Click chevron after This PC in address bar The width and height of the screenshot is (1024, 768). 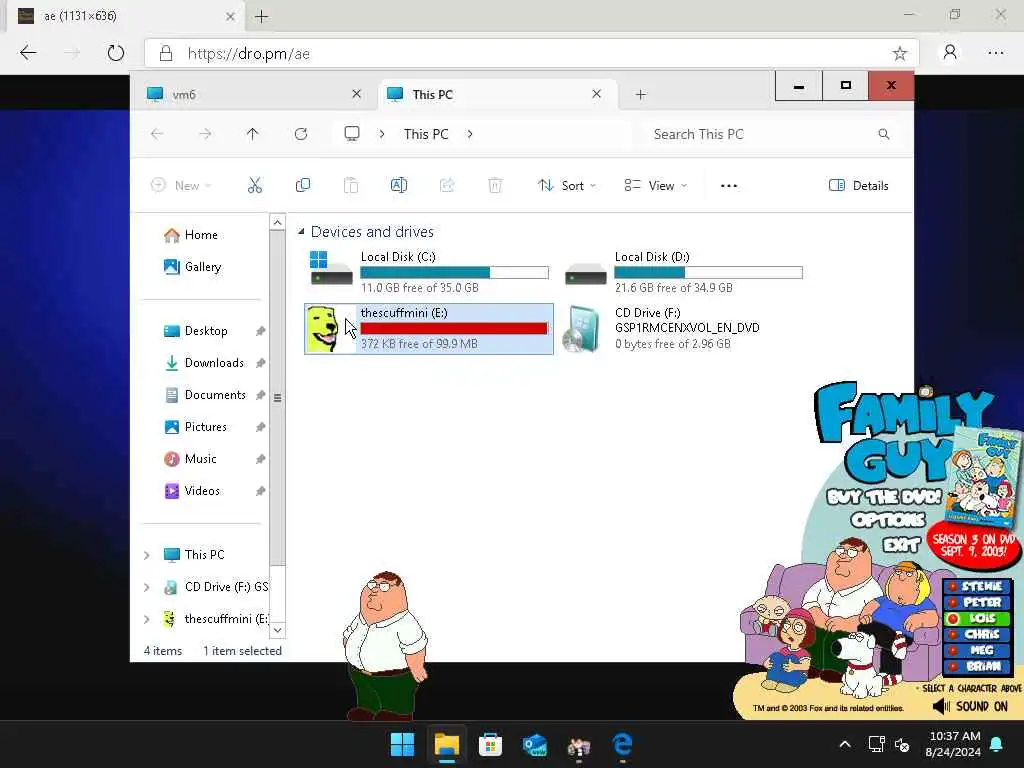pyautogui.click(x=470, y=134)
